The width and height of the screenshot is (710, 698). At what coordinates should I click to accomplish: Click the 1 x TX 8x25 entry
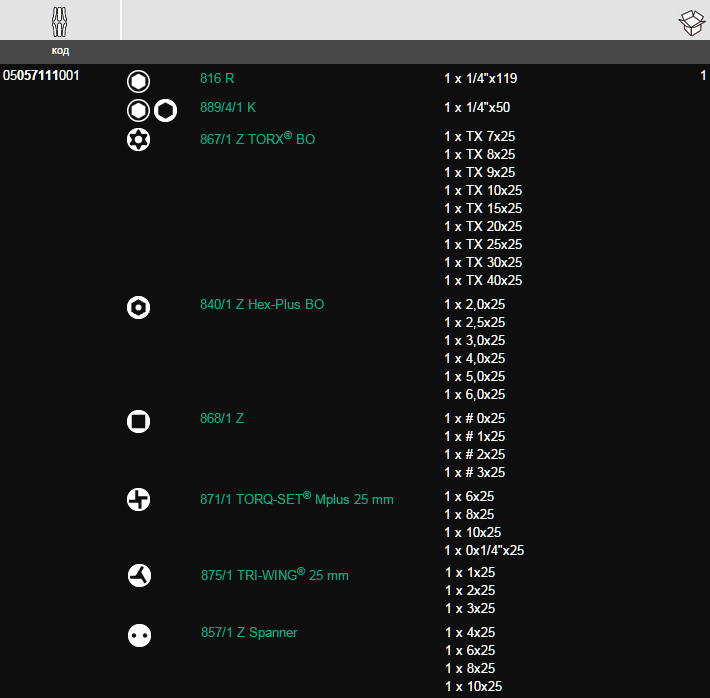coord(480,154)
